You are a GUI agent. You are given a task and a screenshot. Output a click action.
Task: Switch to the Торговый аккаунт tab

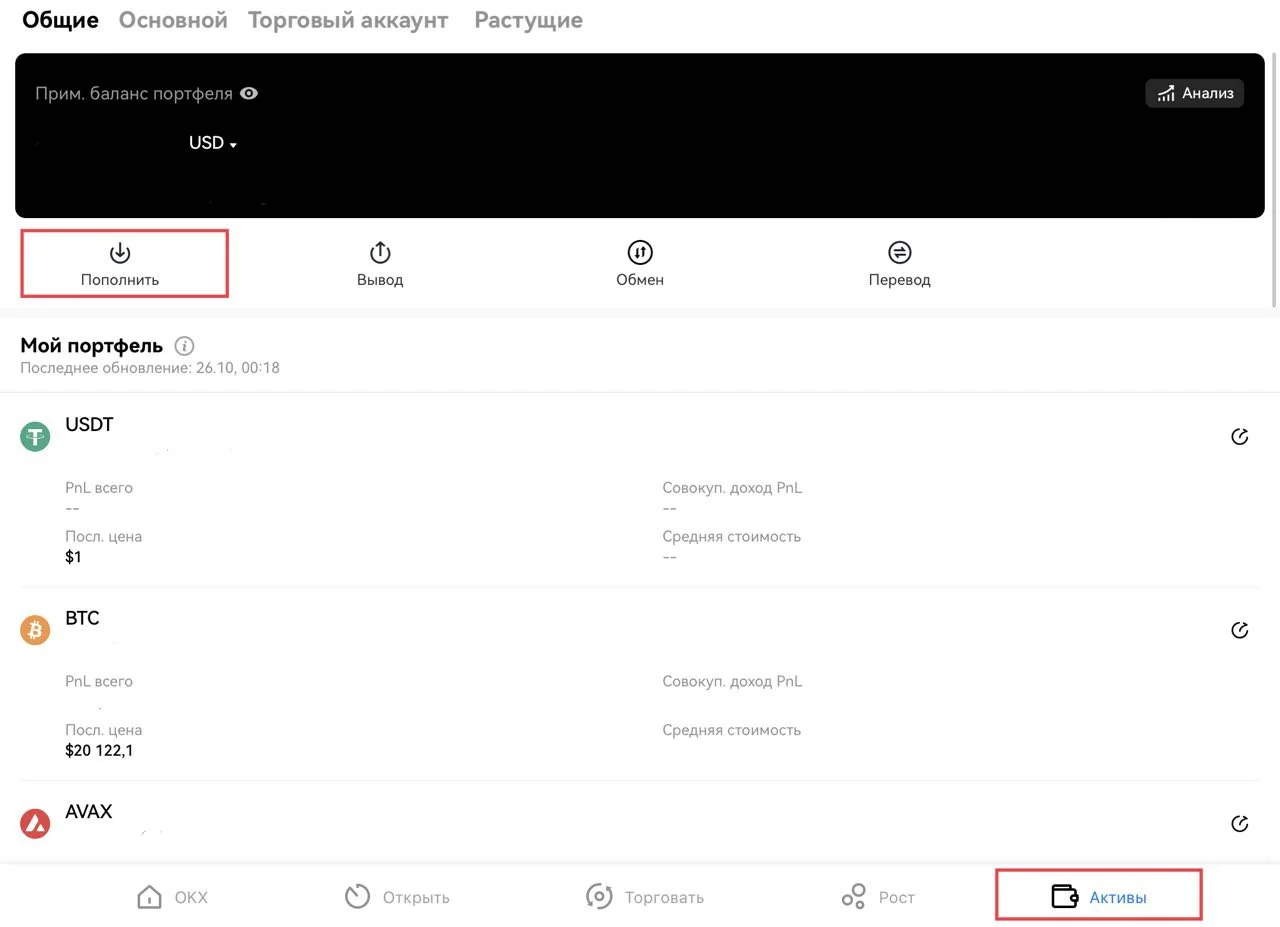[x=348, y=20]
